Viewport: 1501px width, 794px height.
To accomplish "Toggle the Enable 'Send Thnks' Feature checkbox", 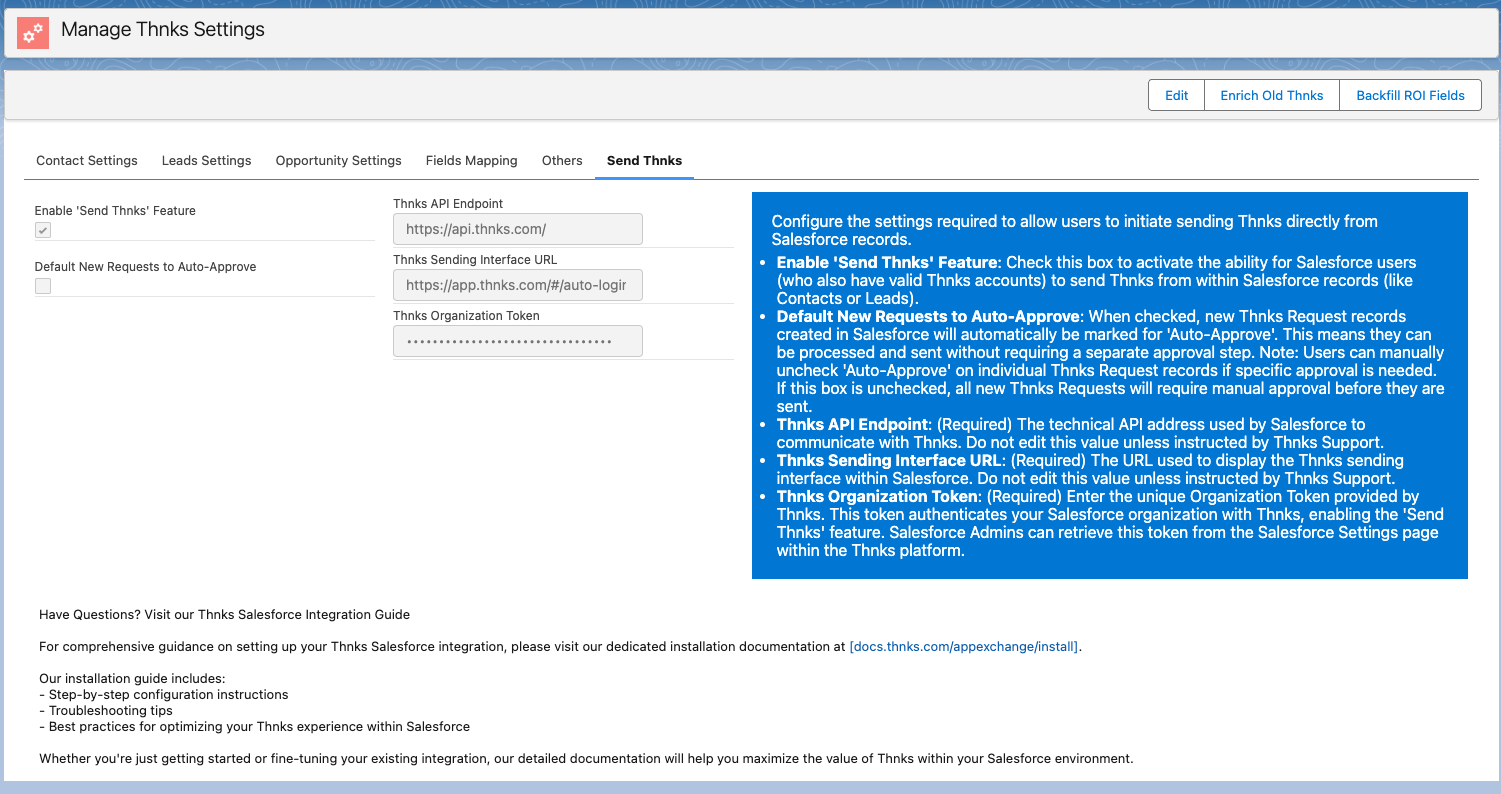I will (x=43, y=230).
